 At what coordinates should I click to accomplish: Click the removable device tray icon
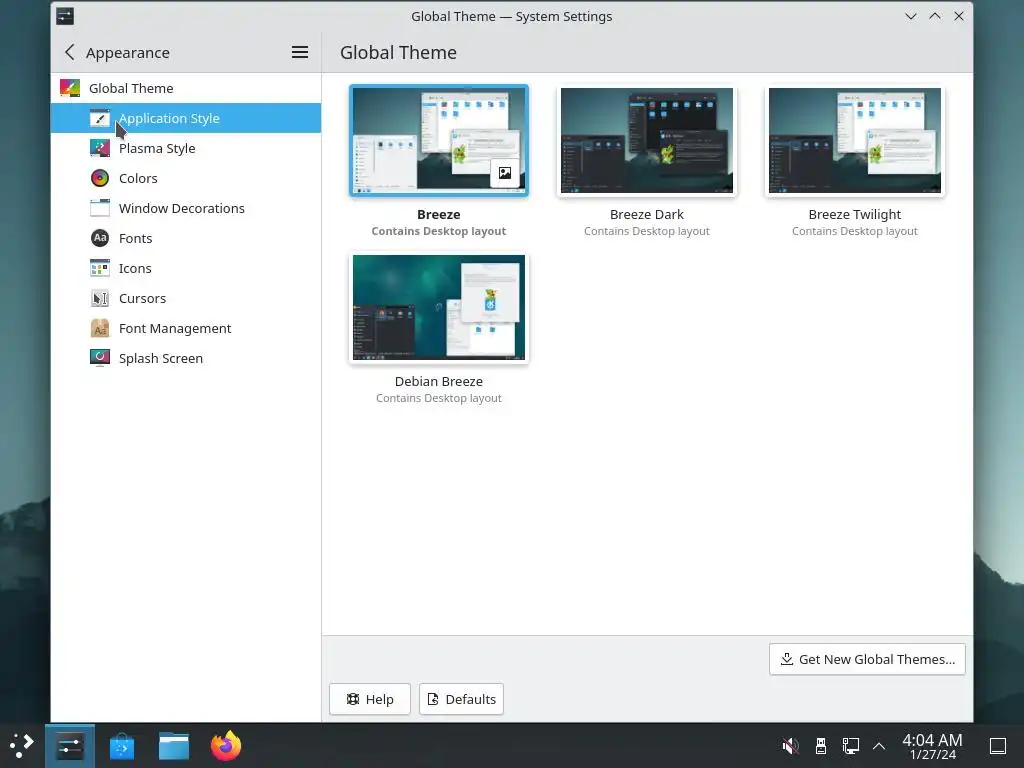point(821,746)
